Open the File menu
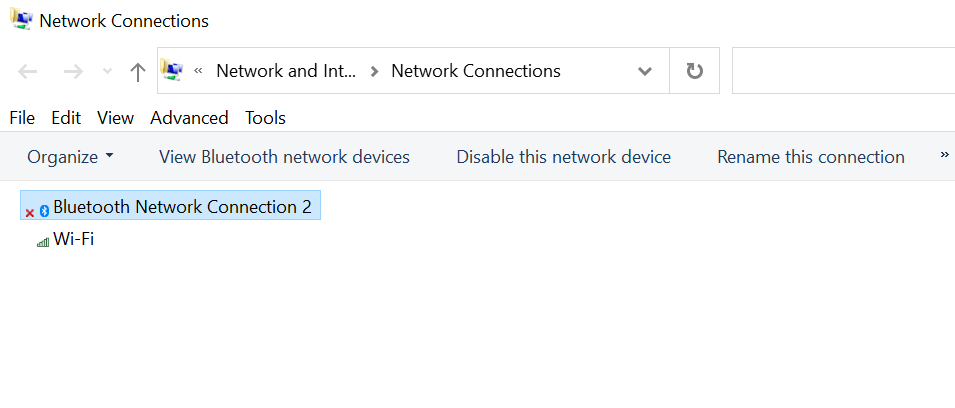The height and width of the screenshot is (408, 955). pyautogui.click(x=22, y=118)
